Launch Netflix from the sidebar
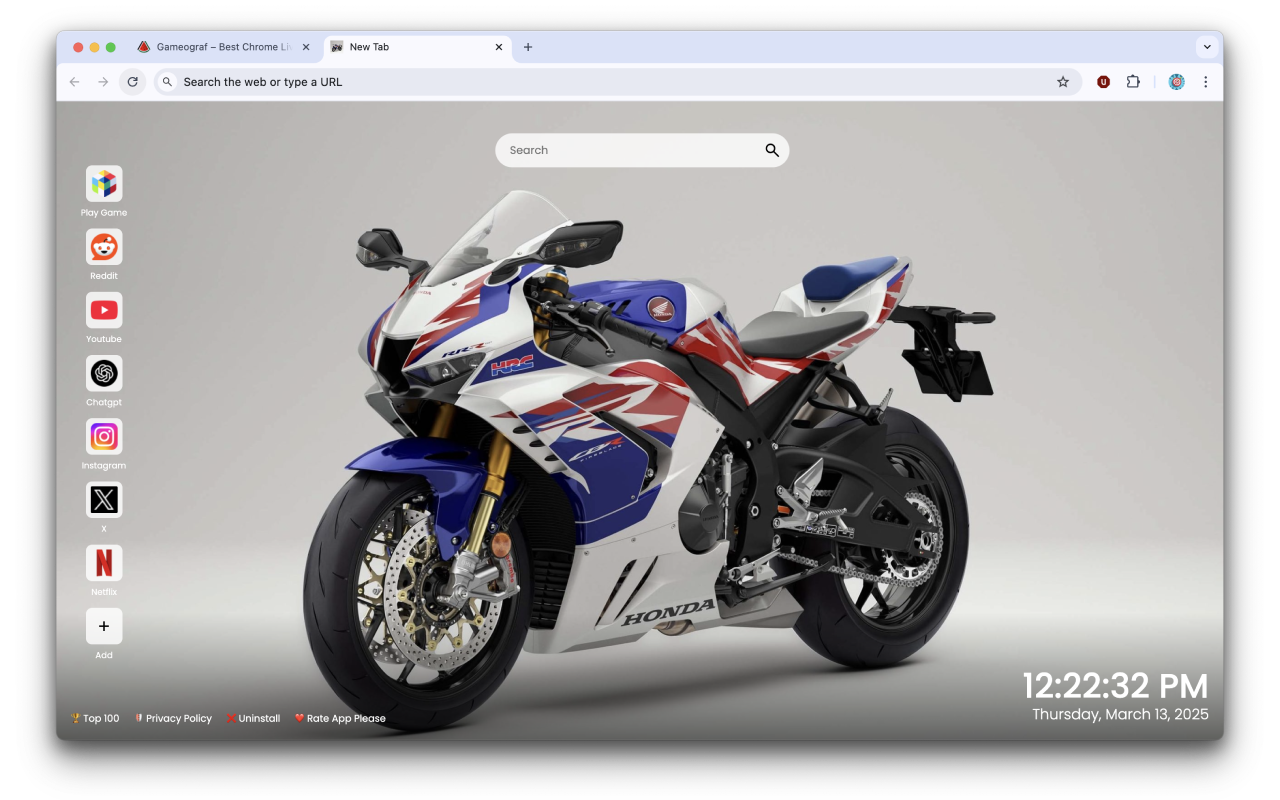The height and width of the screenshot is (800, 1280). [104, 563]
